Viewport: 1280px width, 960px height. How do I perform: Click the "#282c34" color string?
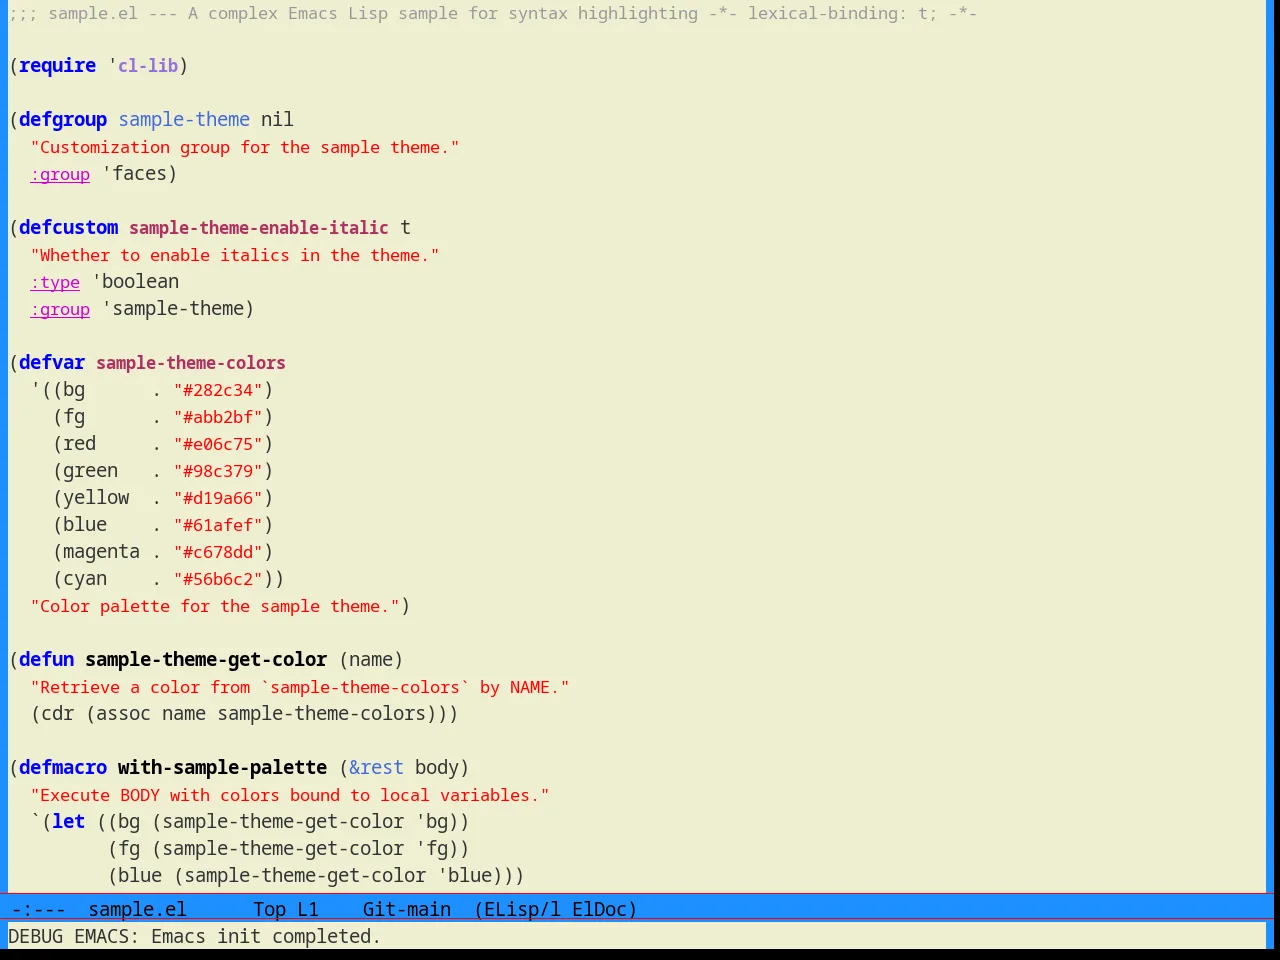pos(218,390)
